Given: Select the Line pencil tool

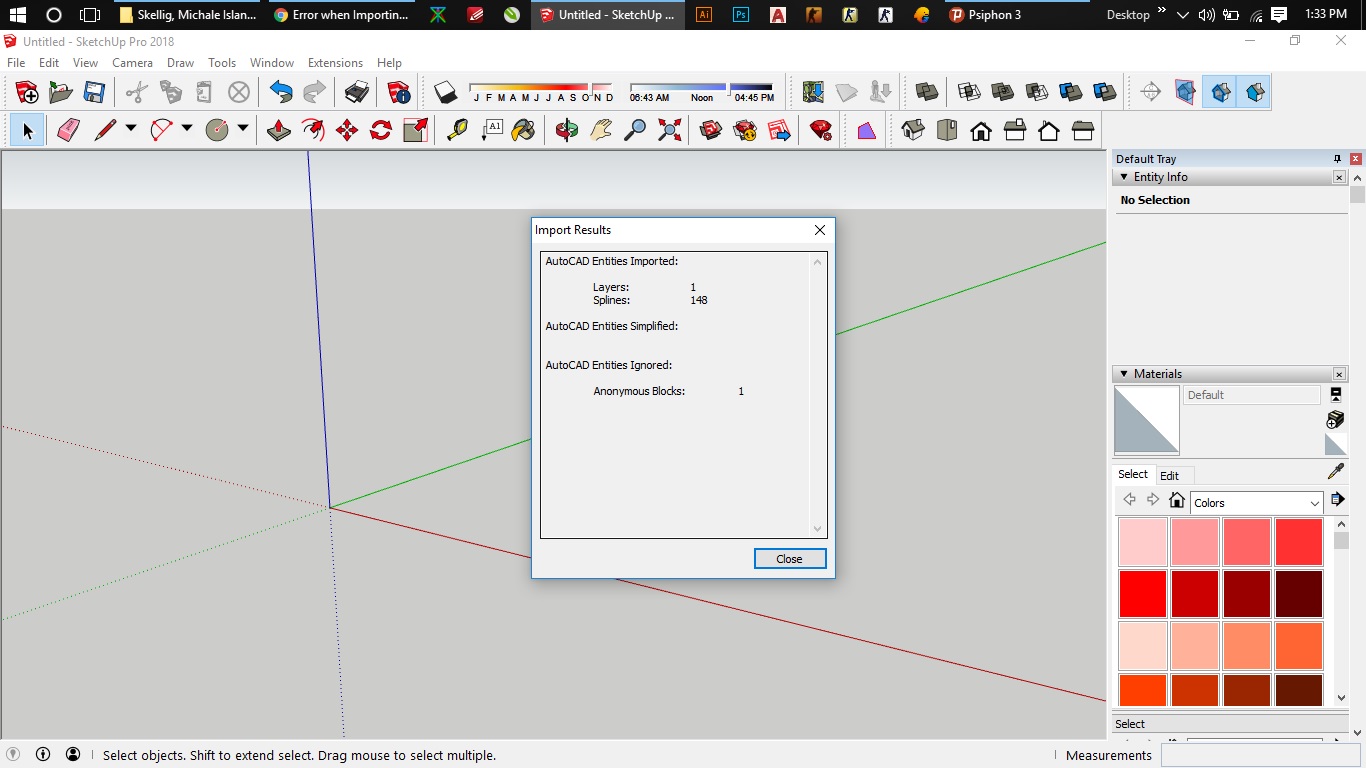Looking at the screenshot, I should [x=105, y=130].
